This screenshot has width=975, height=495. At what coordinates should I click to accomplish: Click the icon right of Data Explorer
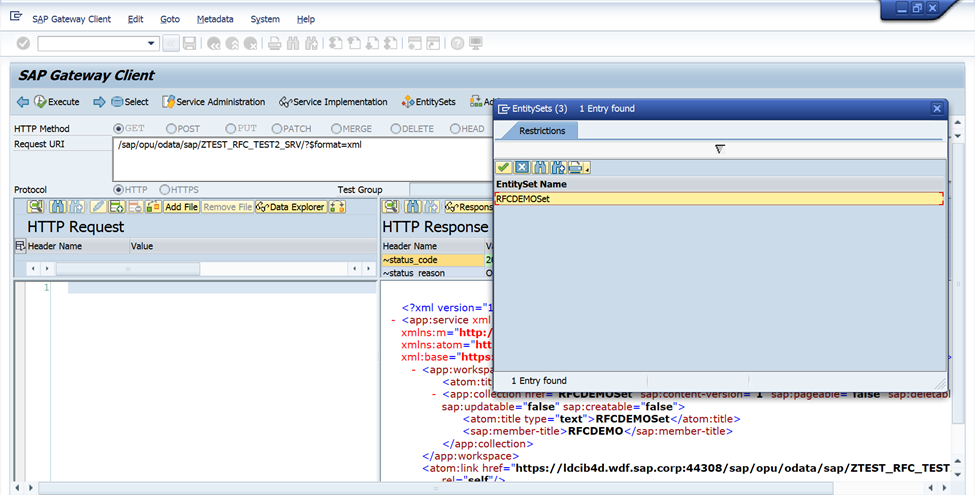338,206
